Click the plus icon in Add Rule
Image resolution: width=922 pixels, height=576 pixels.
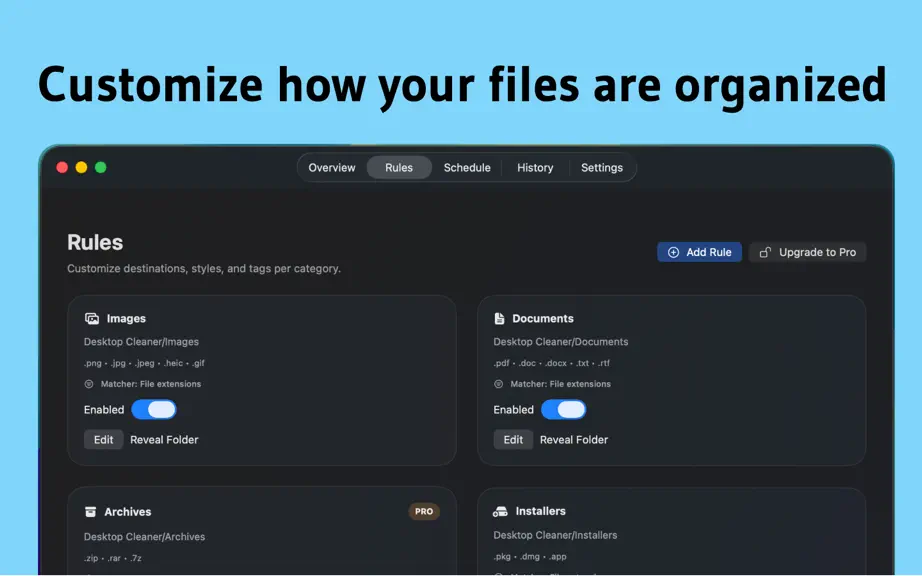tap(673, 252)
